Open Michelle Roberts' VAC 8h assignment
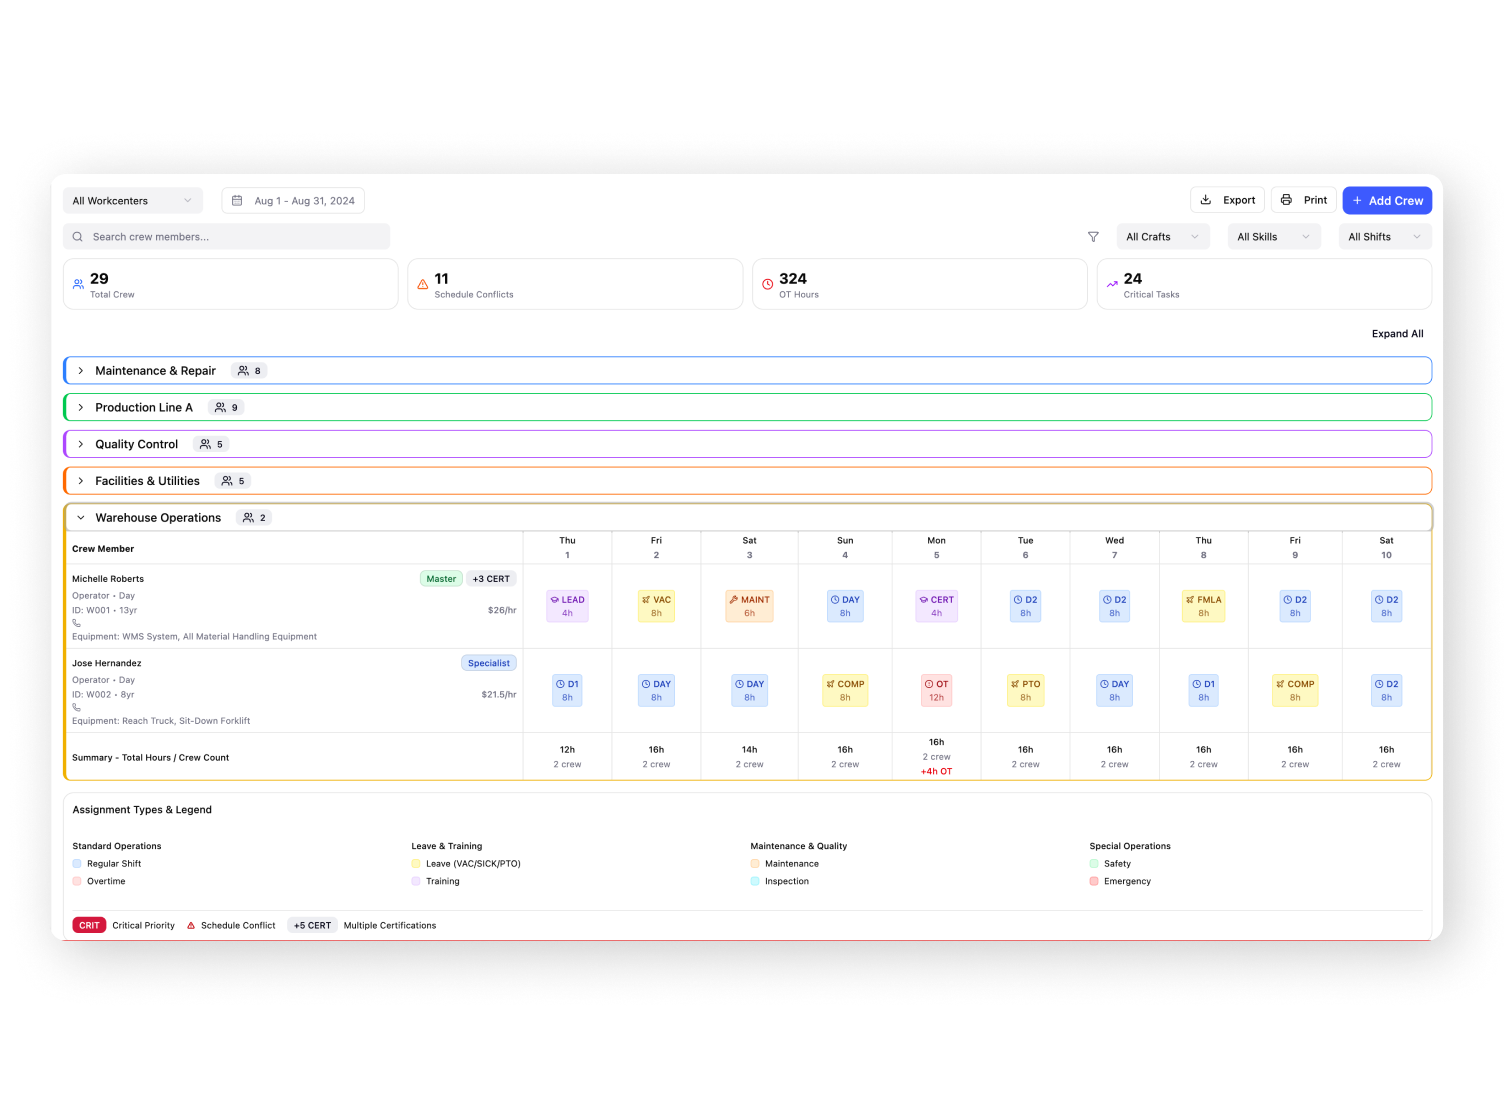This screenshot has height=1120, width=1504. [656, 607]
